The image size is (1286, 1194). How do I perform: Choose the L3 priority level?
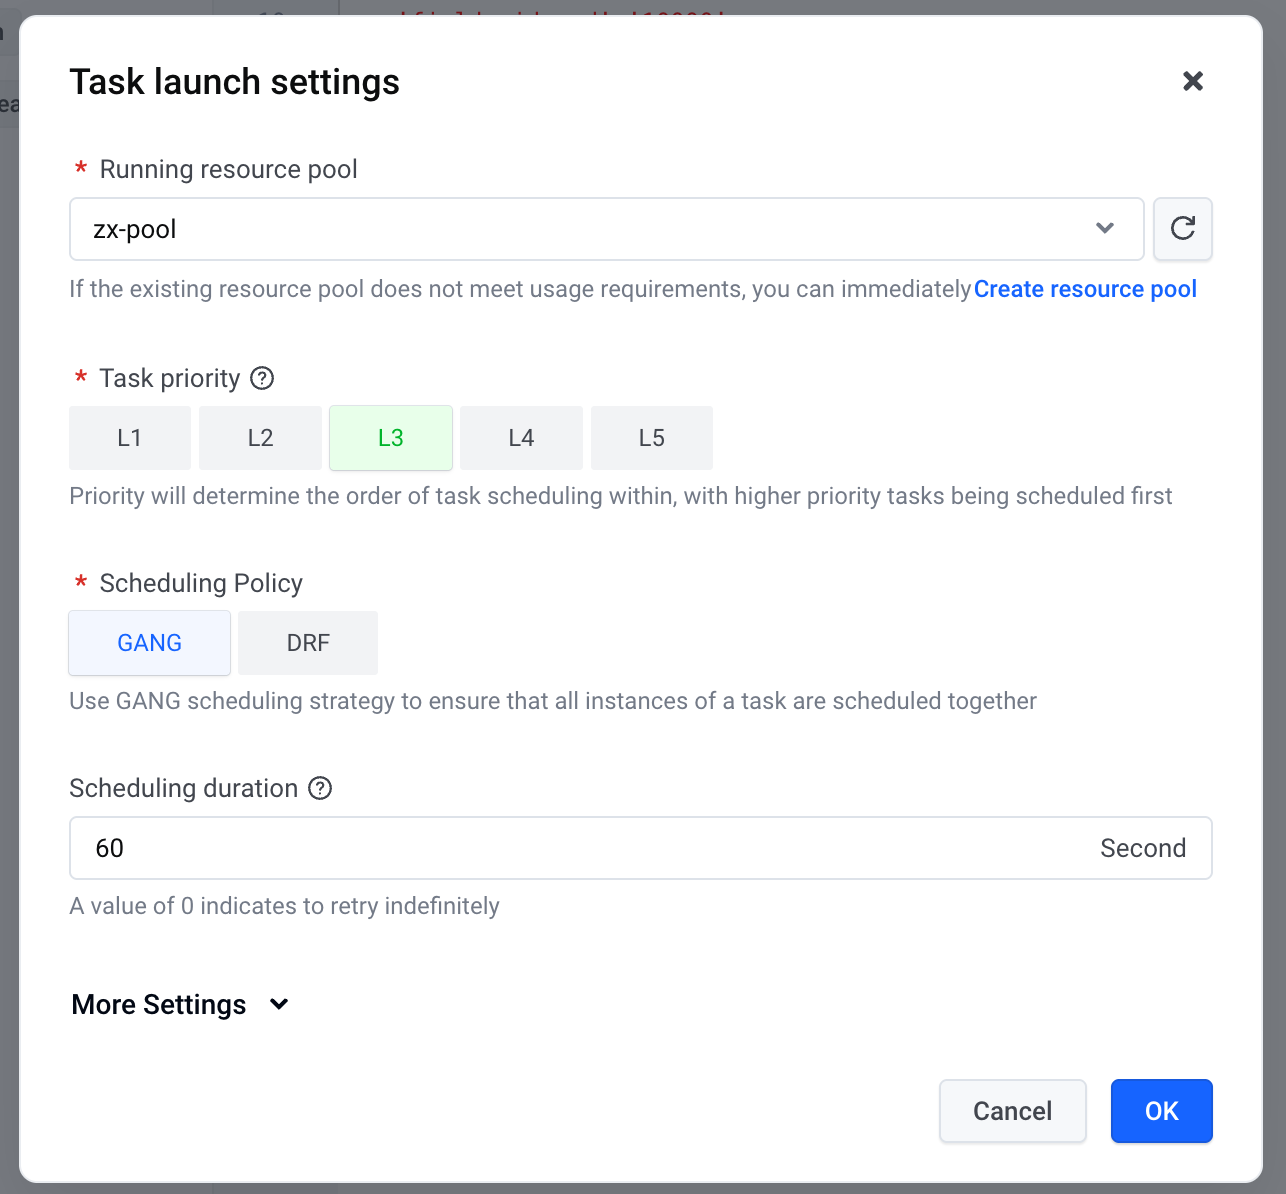[x=391, y=438]
